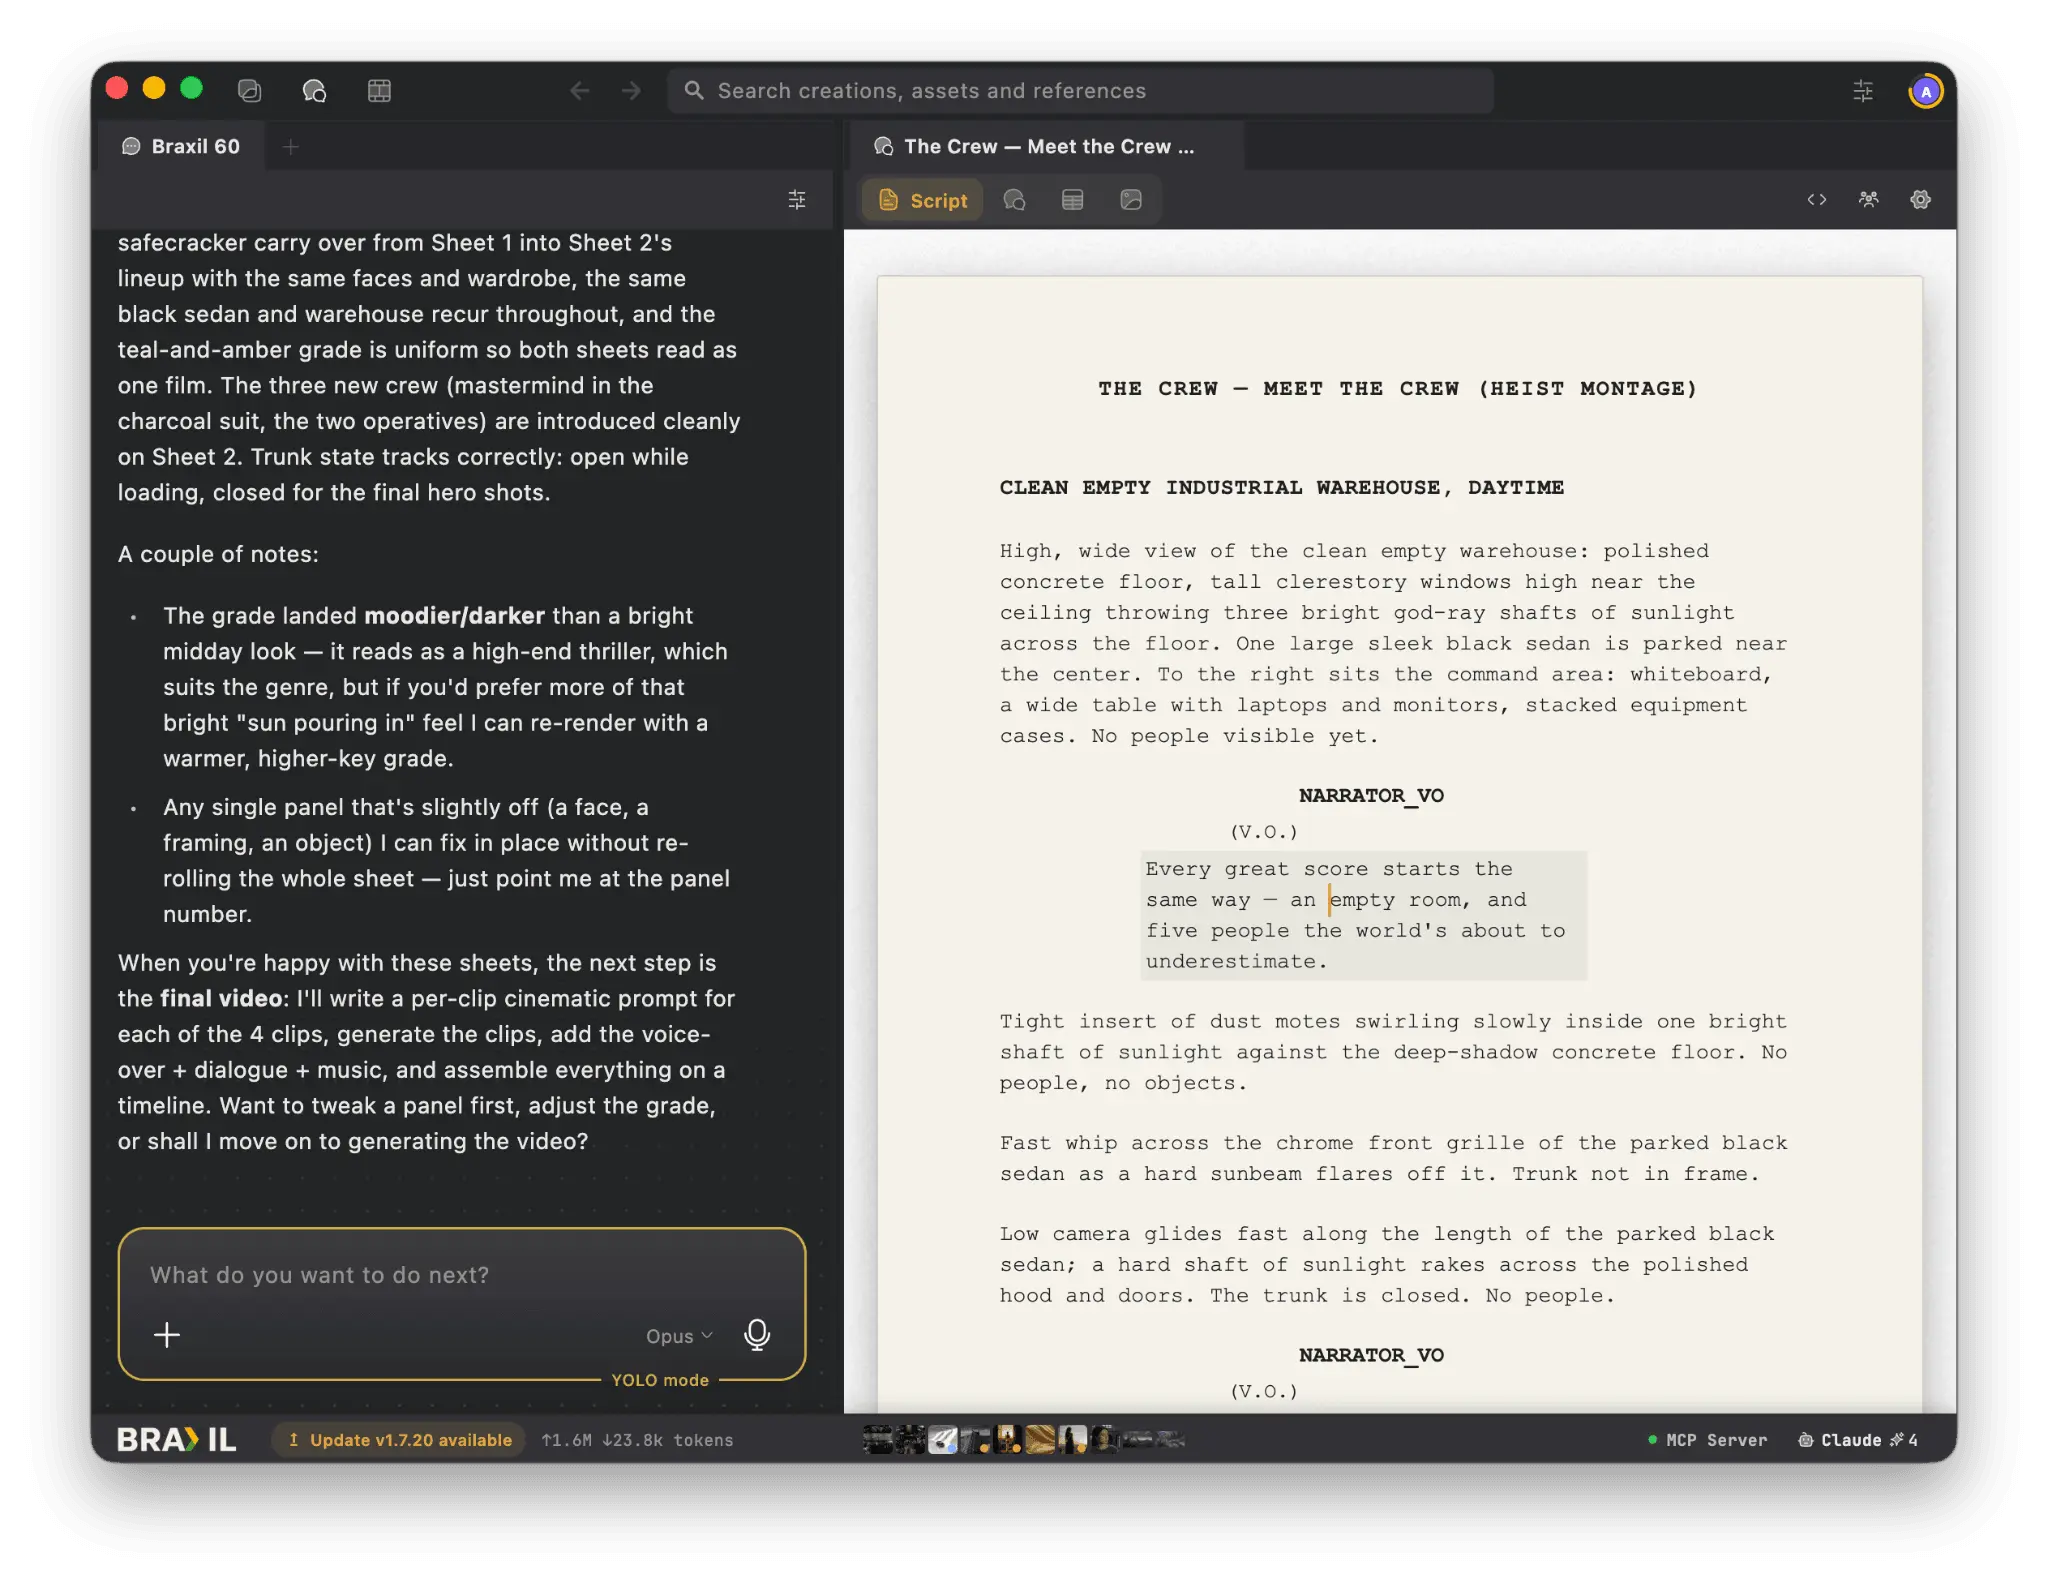Screen dimensions: 2048x1583
Task: Click the Claude robot icon in status bar
Action: coord(1806,1440)
